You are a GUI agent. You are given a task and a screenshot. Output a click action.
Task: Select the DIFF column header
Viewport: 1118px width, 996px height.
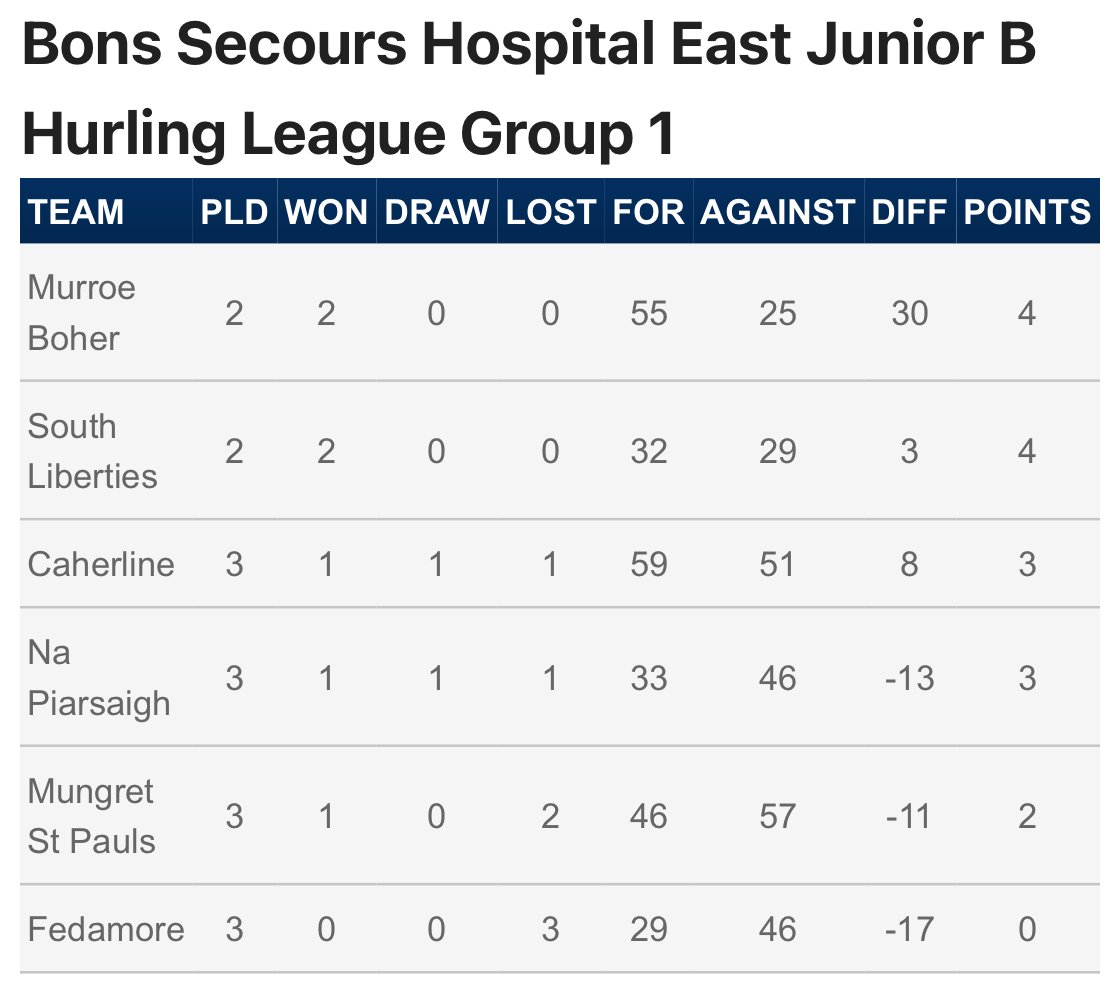(909, 212)
